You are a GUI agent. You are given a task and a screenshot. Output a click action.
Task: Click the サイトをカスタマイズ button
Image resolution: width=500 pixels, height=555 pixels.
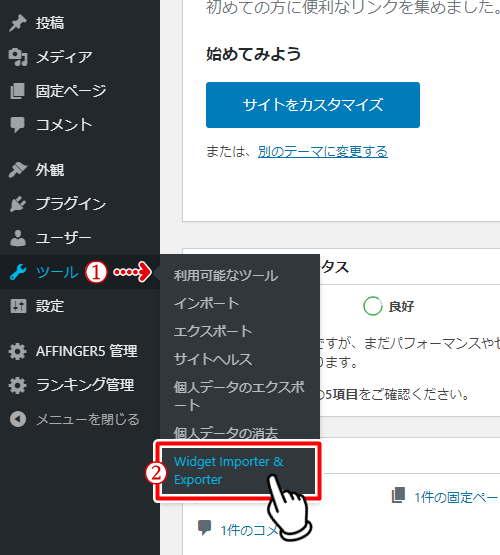pyautogui.click(x=313, y=105)
